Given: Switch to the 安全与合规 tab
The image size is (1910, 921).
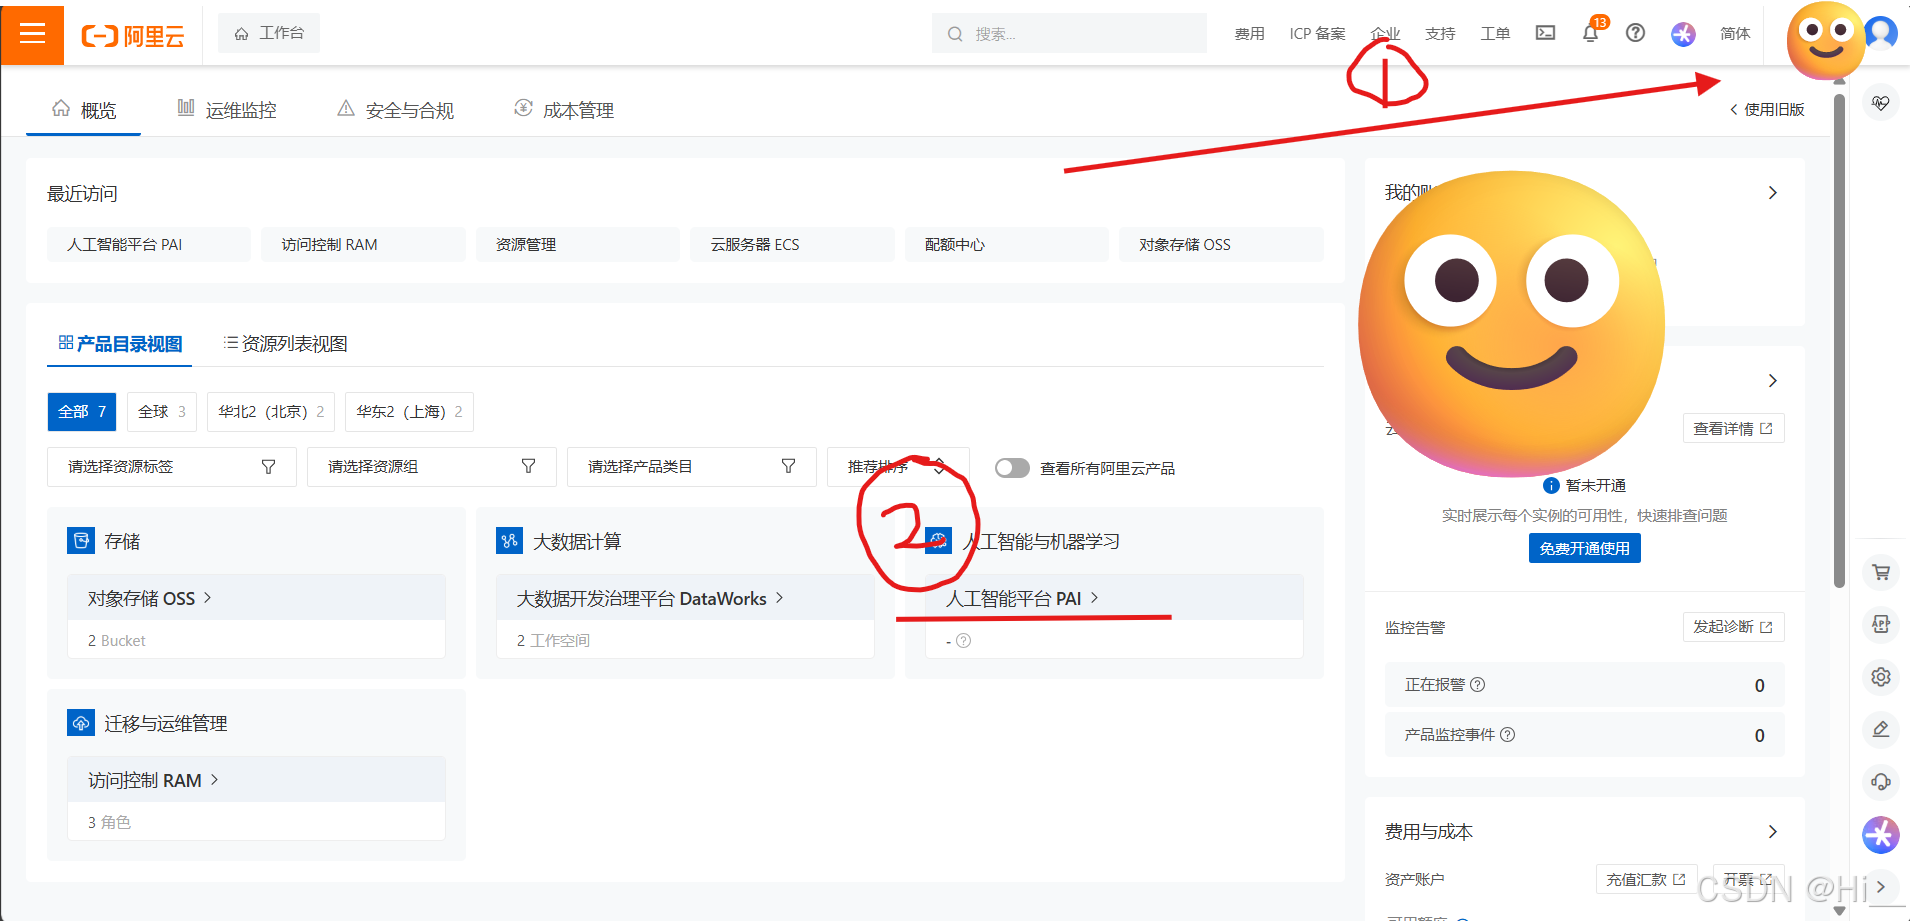Looking at the screenshot, I should 396,110.
